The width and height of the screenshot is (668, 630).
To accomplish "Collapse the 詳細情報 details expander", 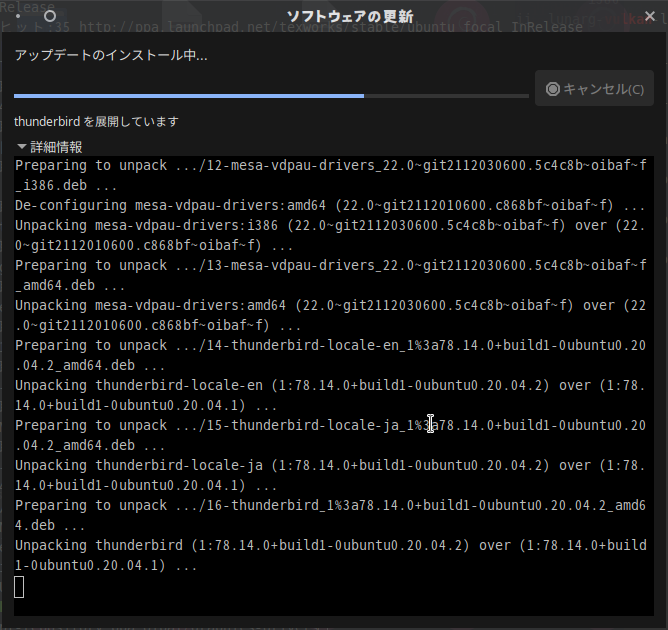I will click(x=22, y=147).
